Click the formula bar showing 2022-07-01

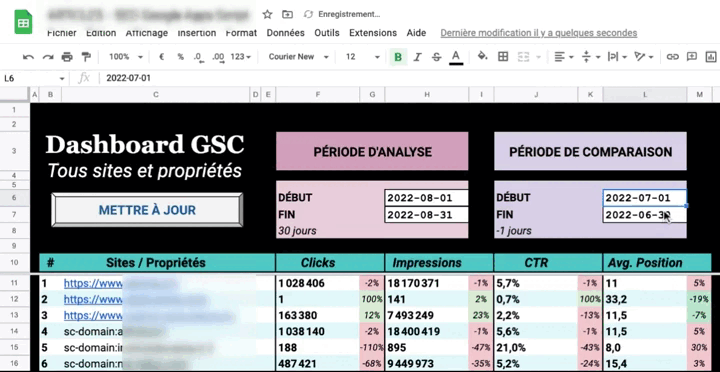[x=409, y=79]
